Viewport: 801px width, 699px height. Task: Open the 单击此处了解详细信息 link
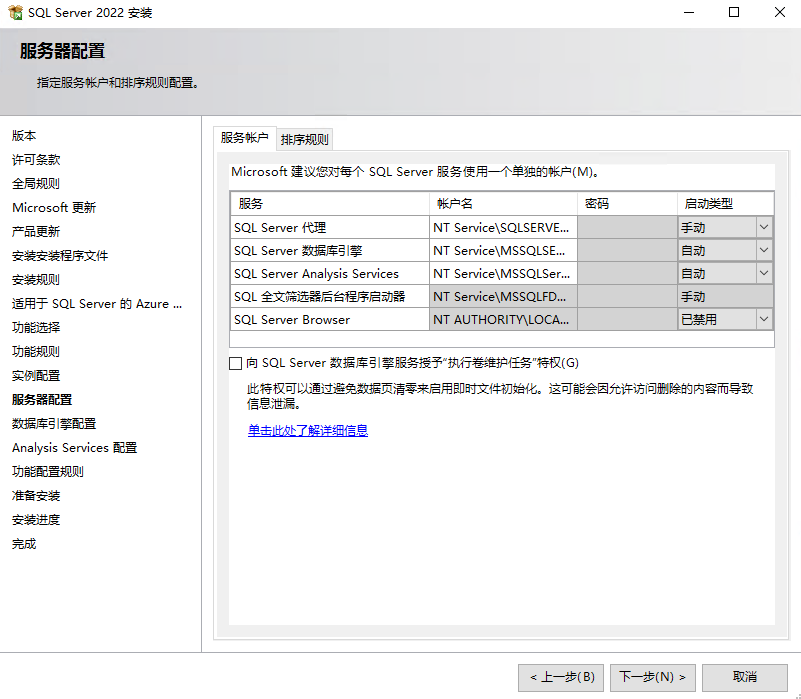click(x=308, y=431)
